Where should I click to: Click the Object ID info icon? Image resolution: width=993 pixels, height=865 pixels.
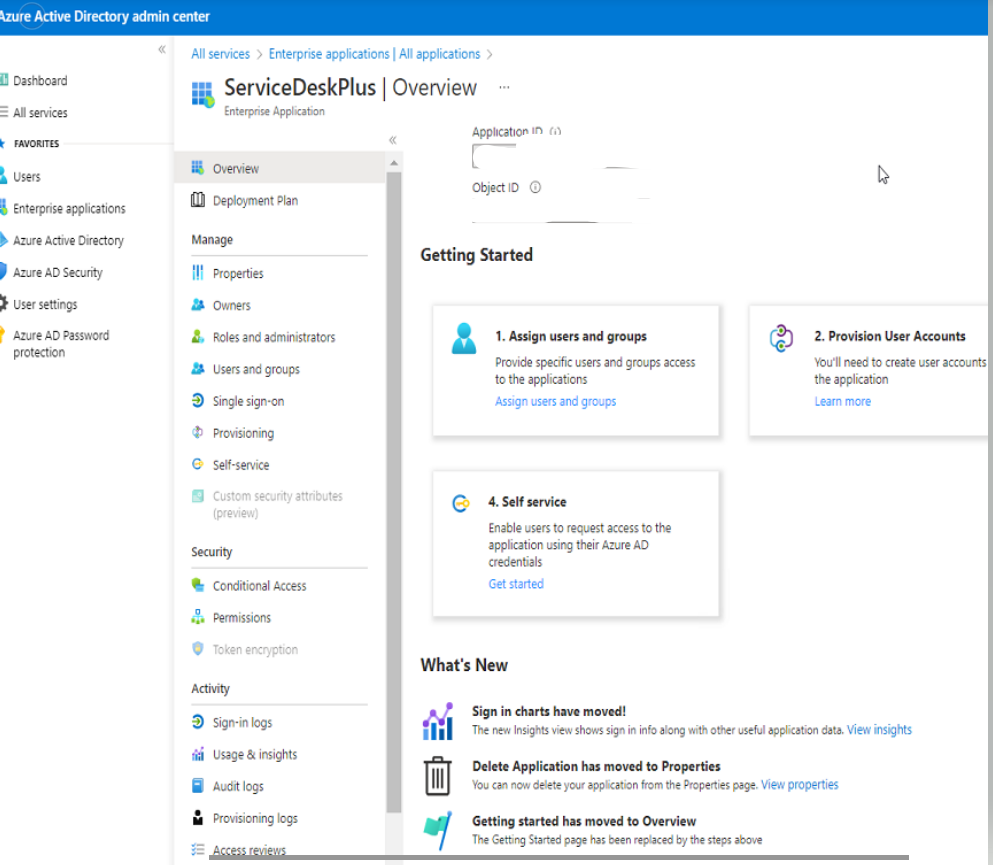click(x=535, y=187)
